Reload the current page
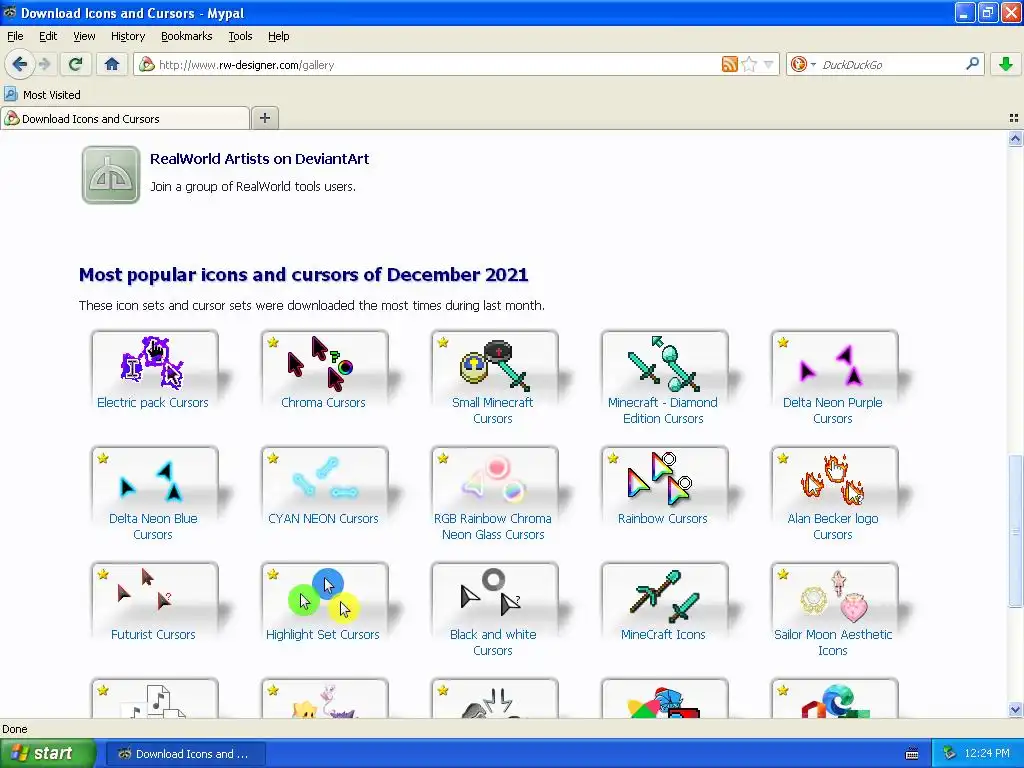 coord(75,64)
